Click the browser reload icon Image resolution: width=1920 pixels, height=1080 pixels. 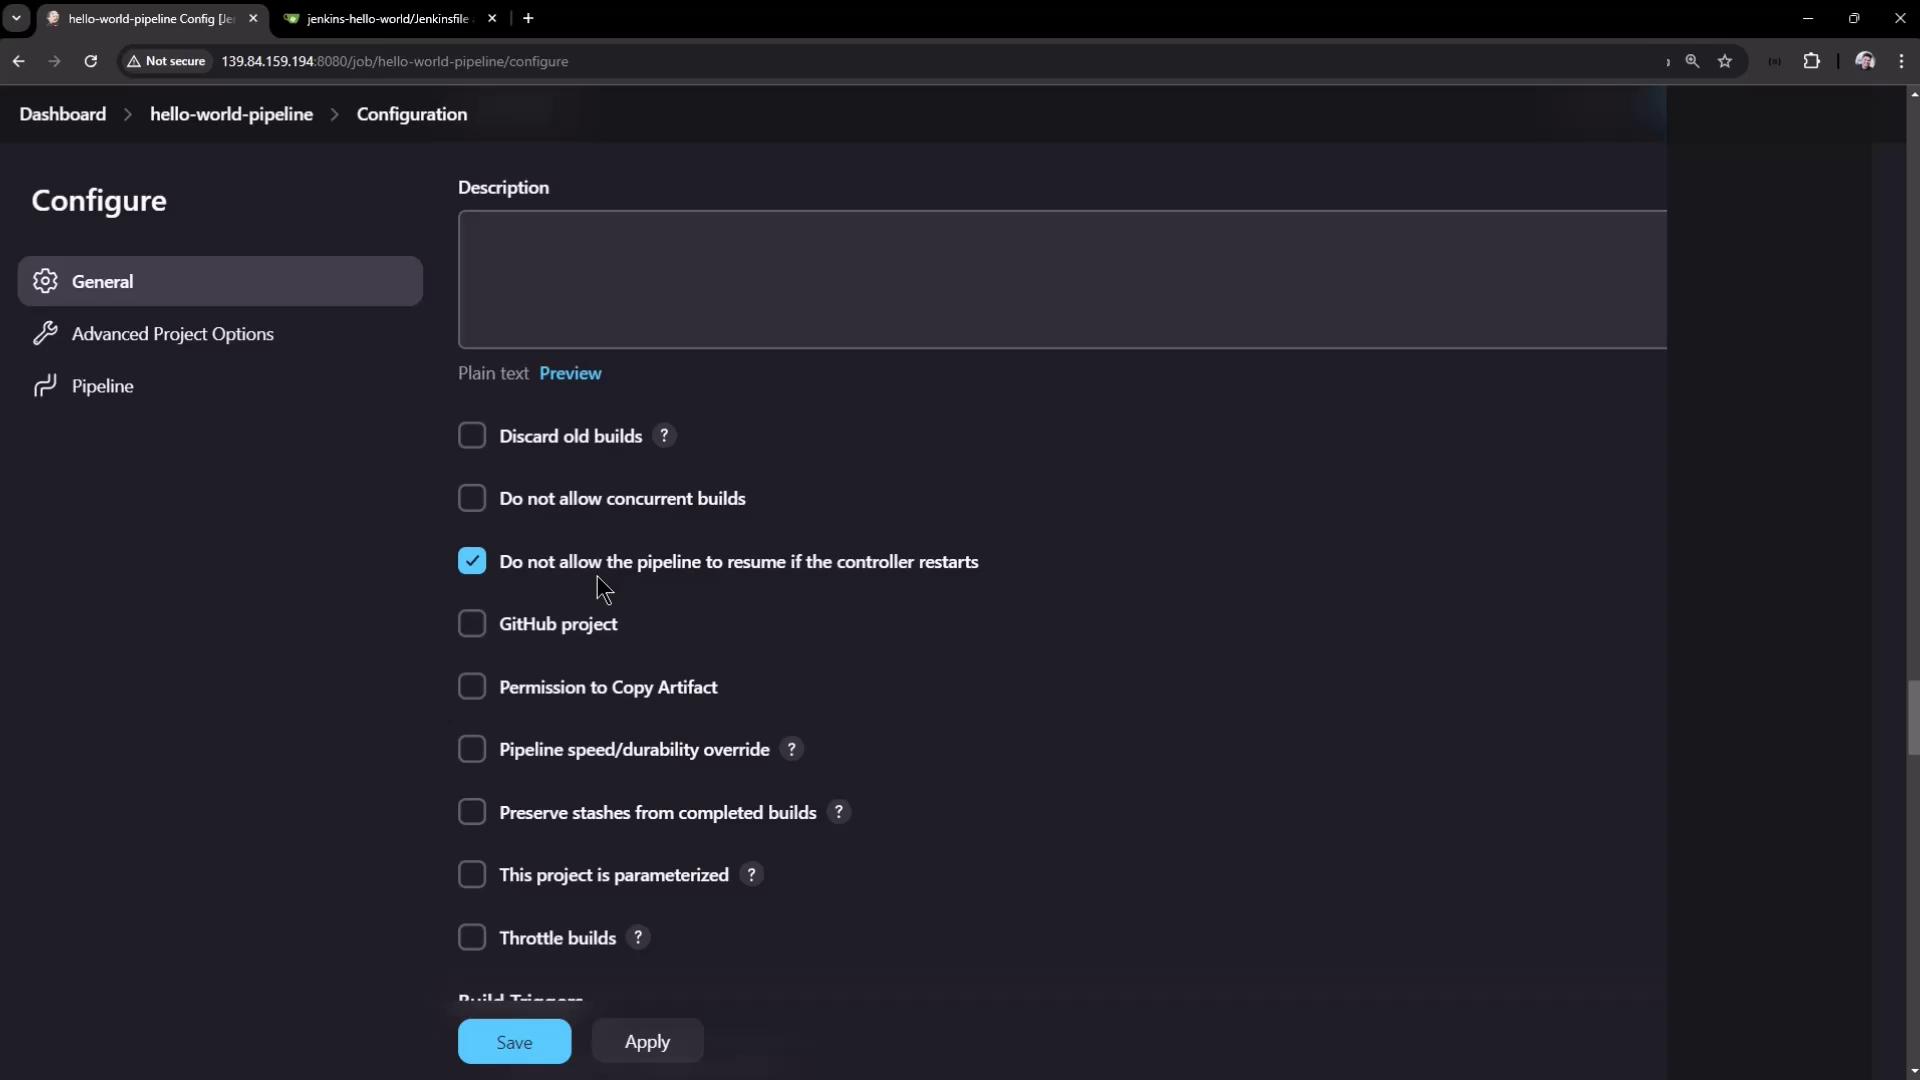(91, 61)
